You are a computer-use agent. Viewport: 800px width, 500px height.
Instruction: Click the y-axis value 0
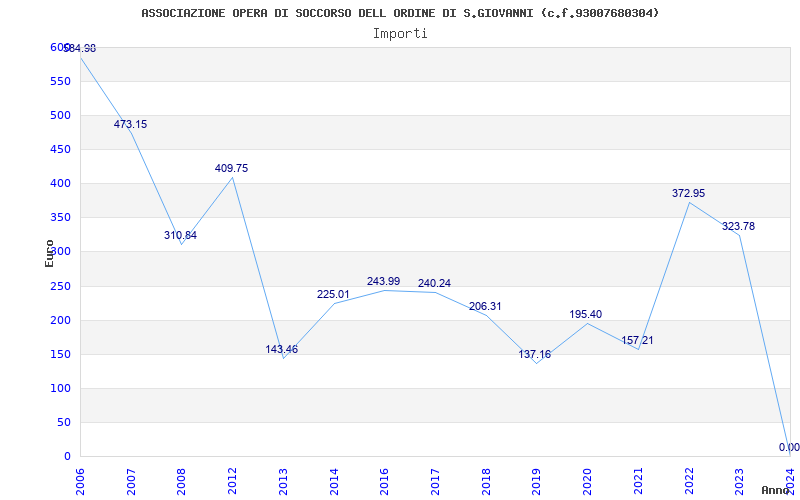(x=67, y=457)
